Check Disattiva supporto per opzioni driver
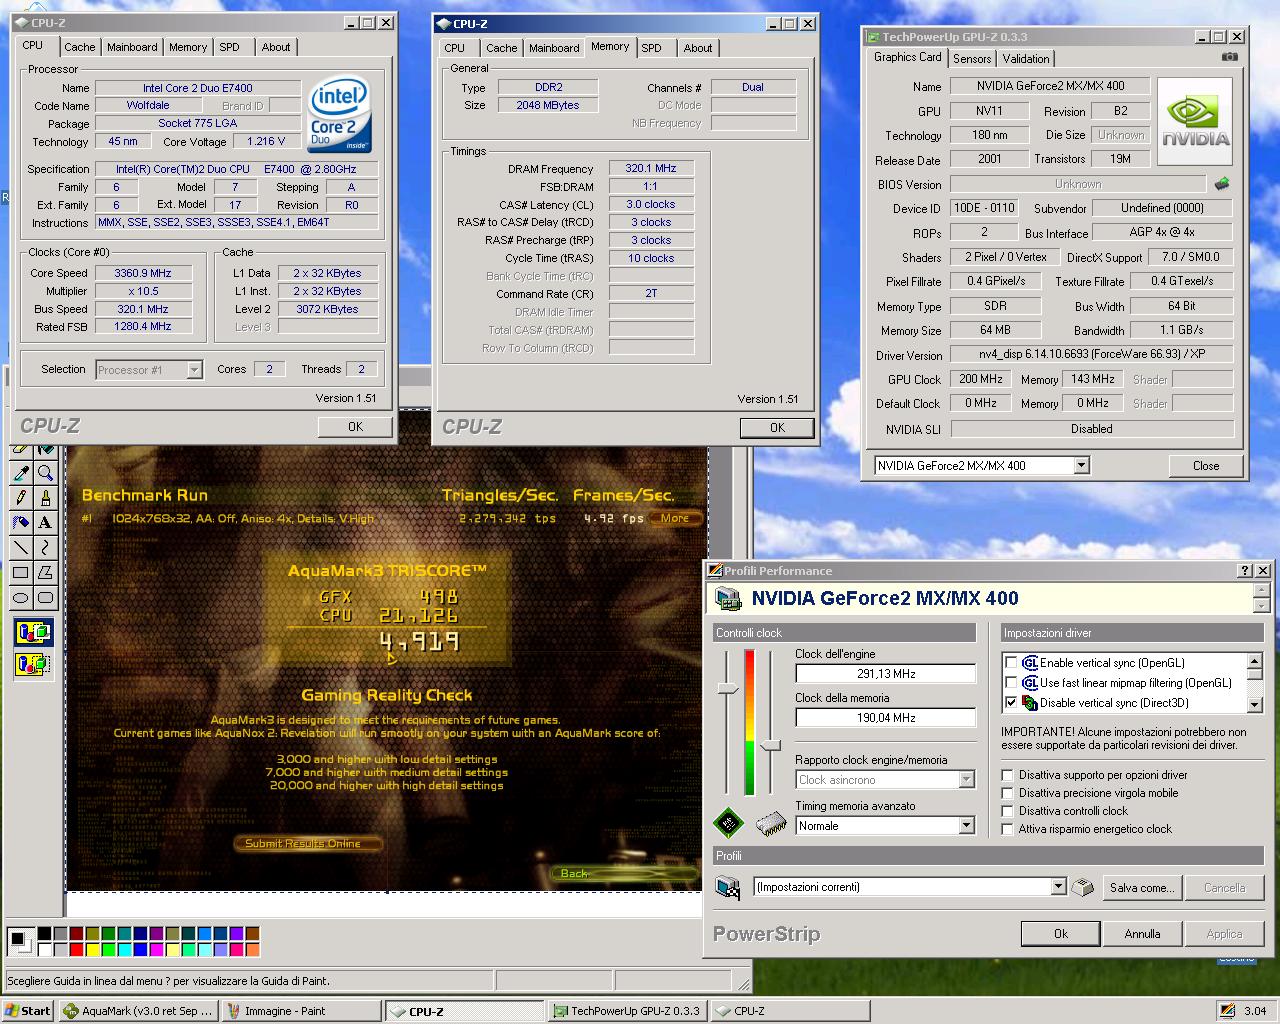 [x=1008, y=775]
